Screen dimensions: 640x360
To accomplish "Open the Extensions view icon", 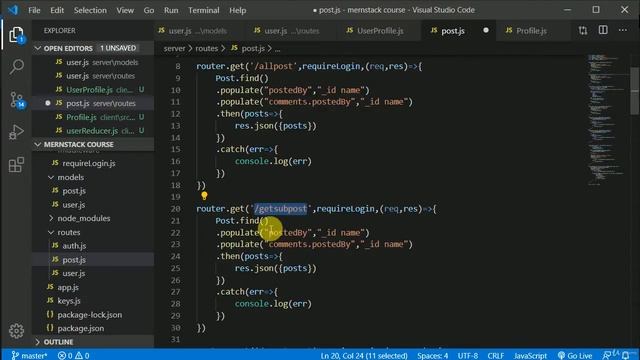I will [x=16, y=165].
